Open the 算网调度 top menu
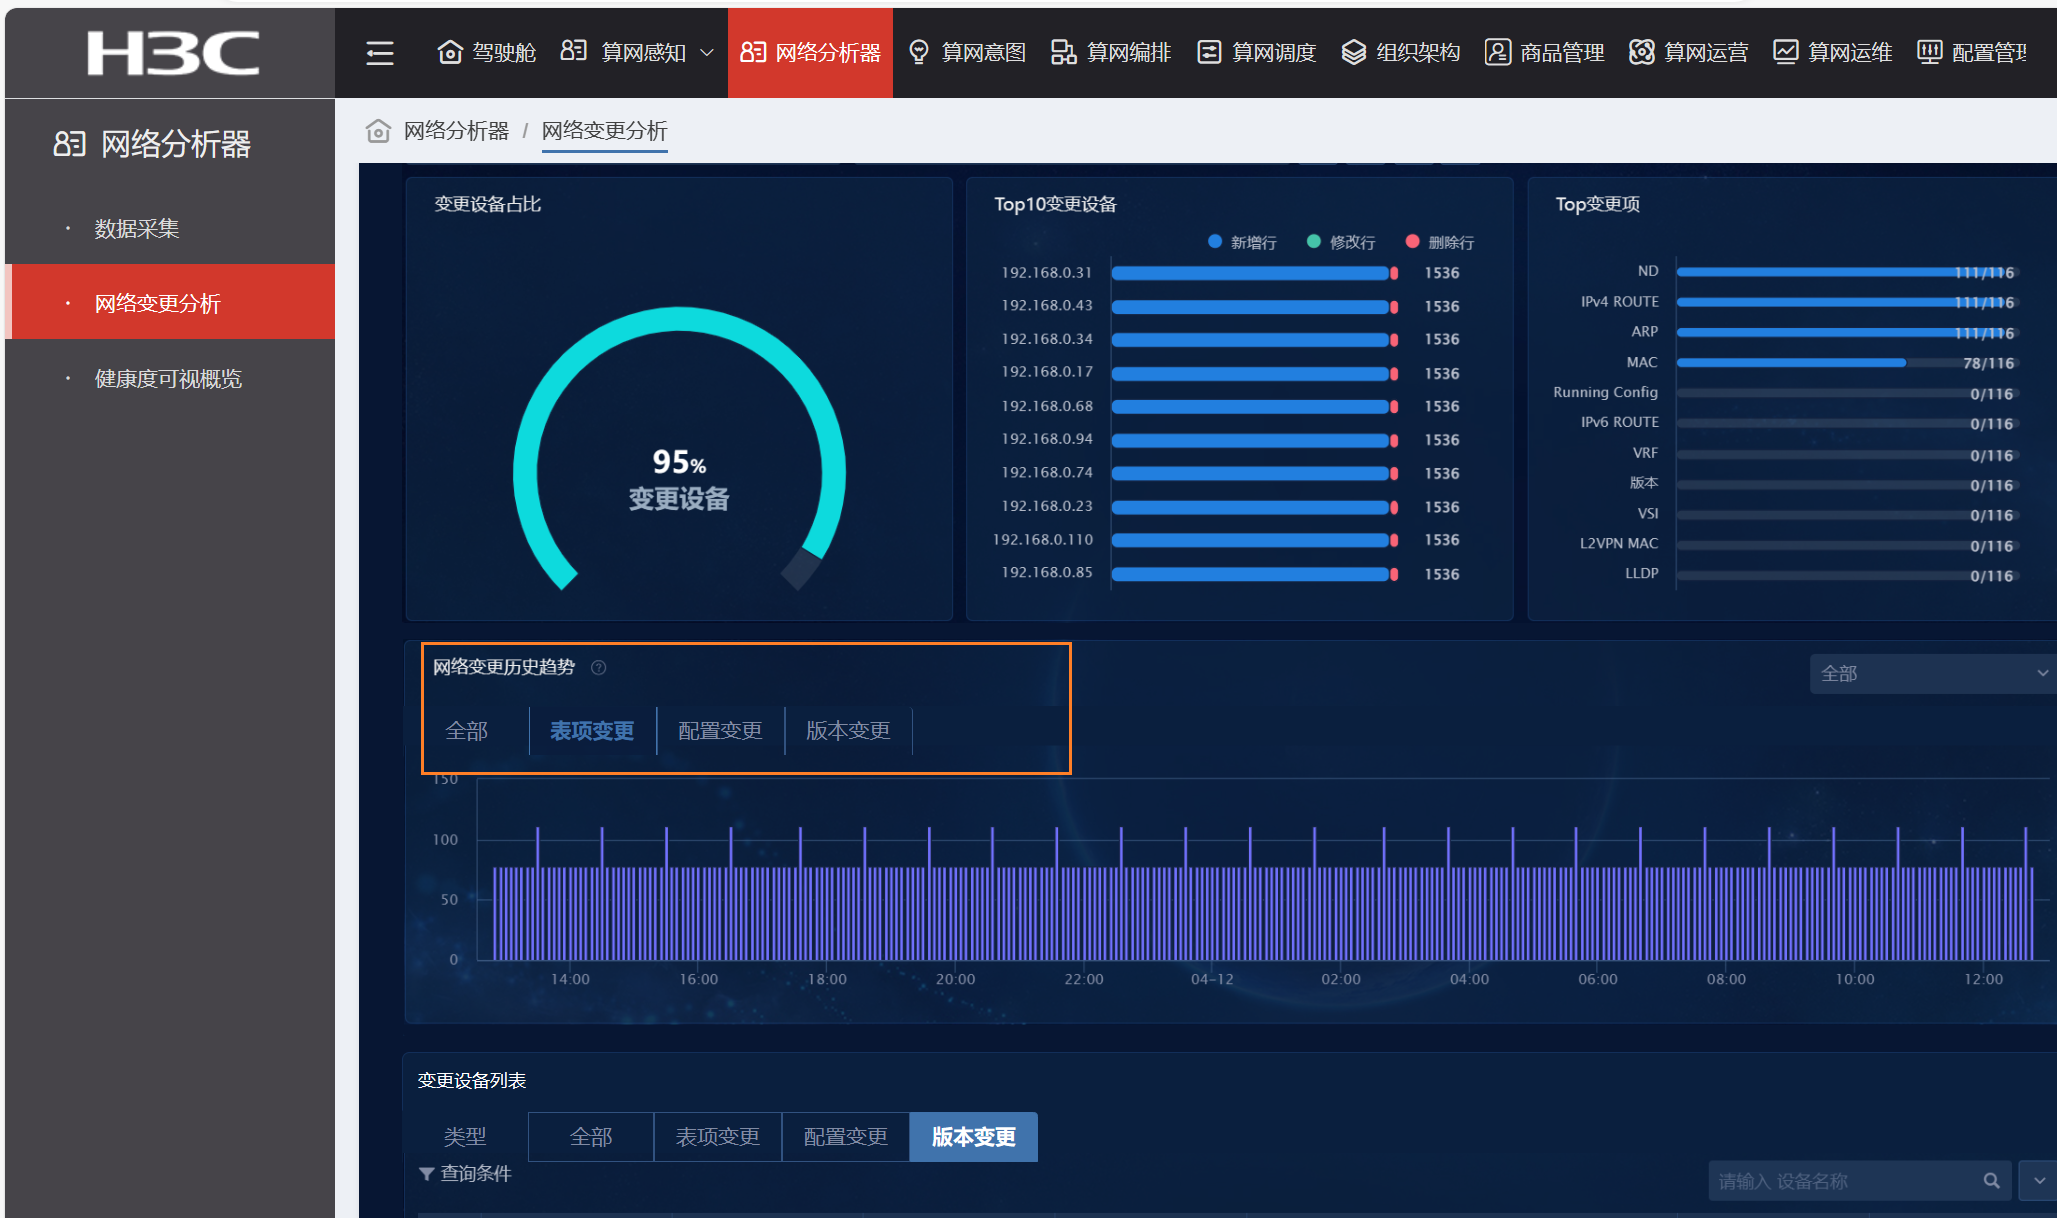This screenshot has width=2057, height=1218. tap(1256, 52)
